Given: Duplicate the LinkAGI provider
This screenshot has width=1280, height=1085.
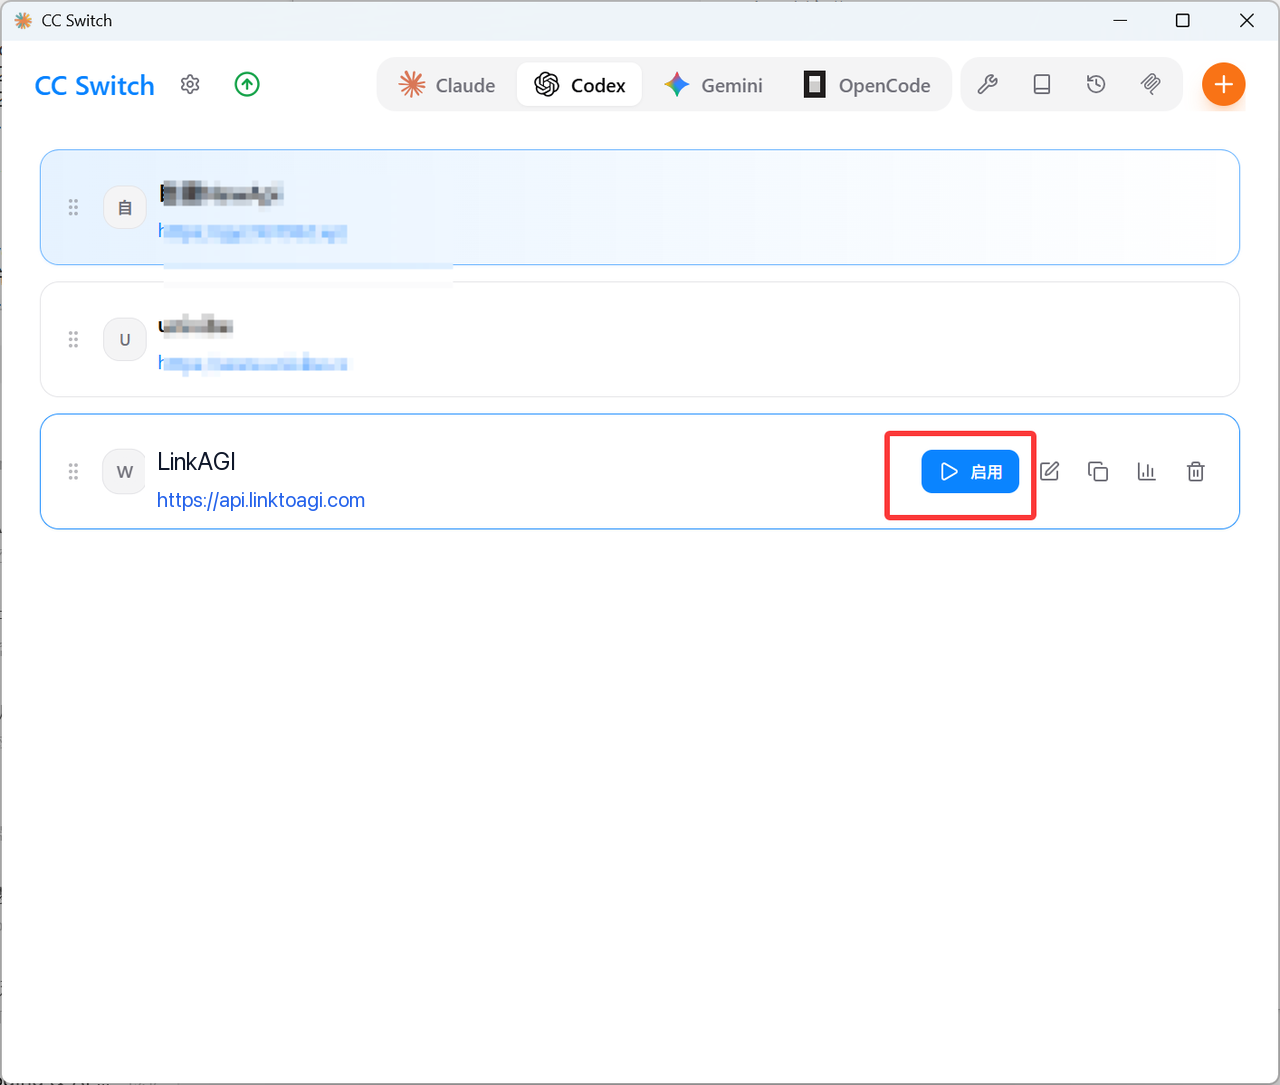Looking at the screenshot, I should point(1098,471).
